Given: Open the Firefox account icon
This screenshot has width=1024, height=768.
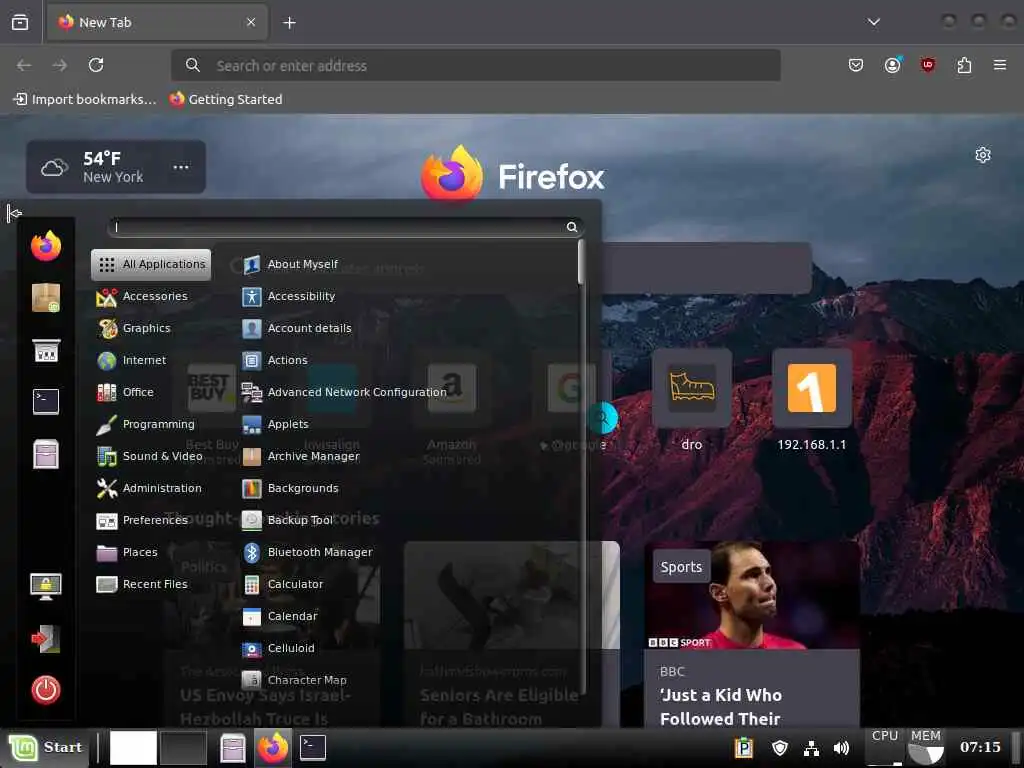Looking at the screenshot, I should 893,65.
